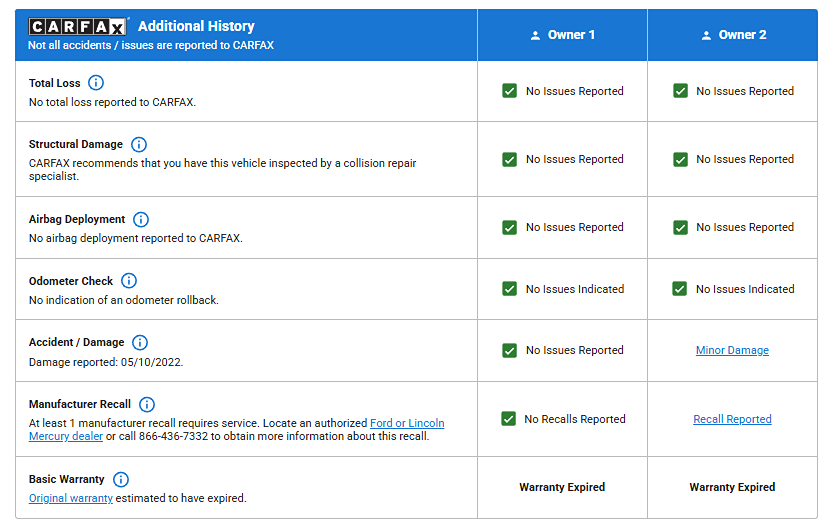The width and height of the screenshot is (822, 524).
Task: Follow the Ford or Lincoln Mercury dealer link
Action: coord(407,423)
